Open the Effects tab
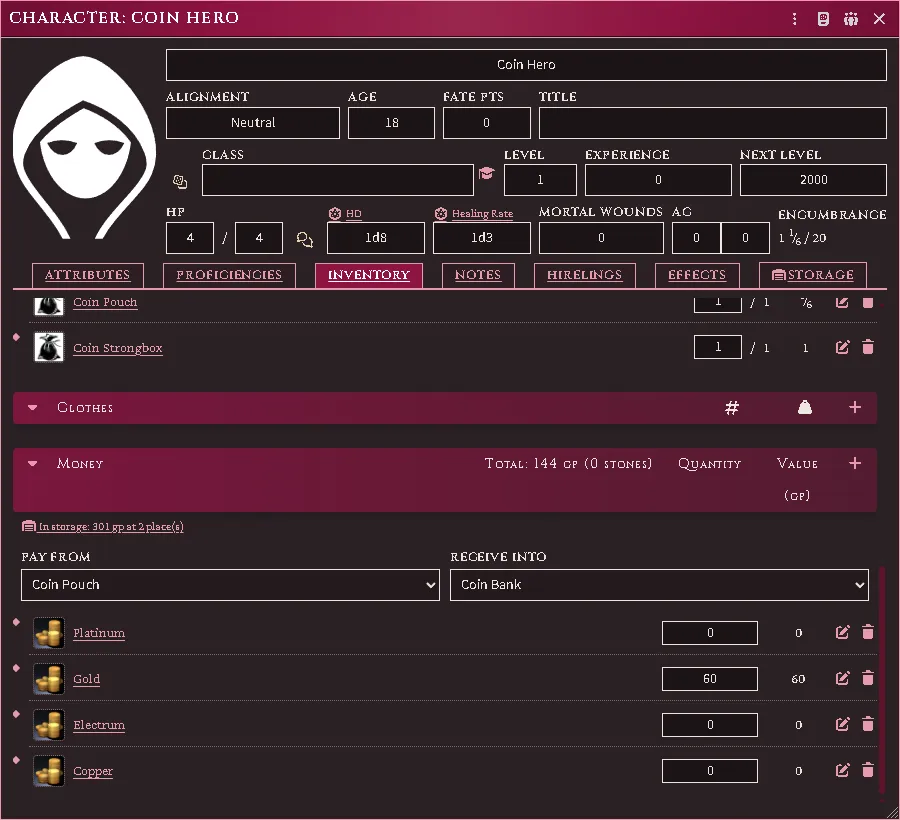The height and width of the screenshot is (820, 900). (697, 275)
